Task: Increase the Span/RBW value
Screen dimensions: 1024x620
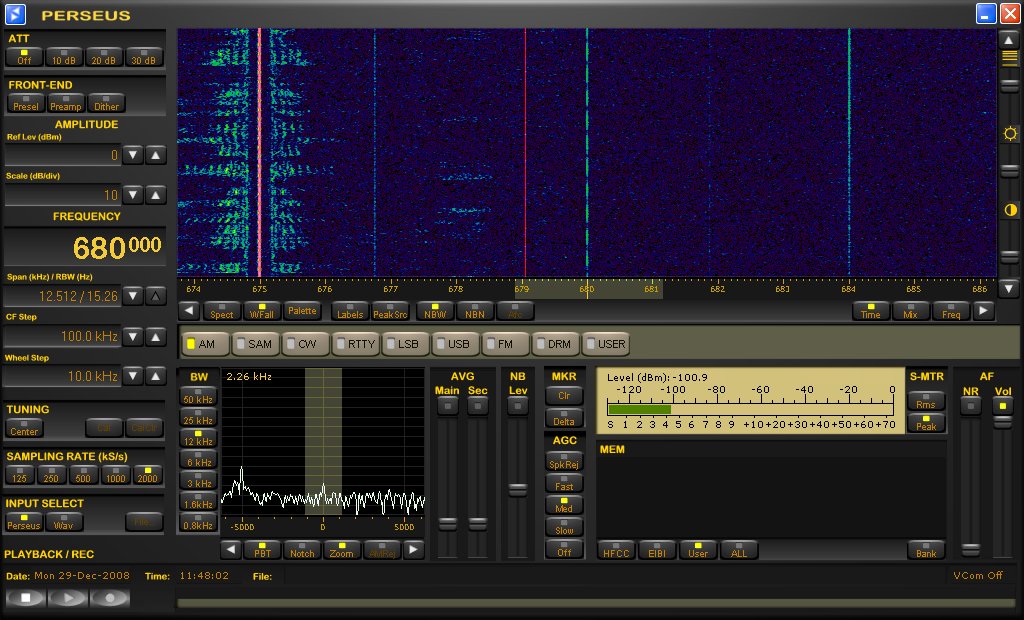Action: 155,296
